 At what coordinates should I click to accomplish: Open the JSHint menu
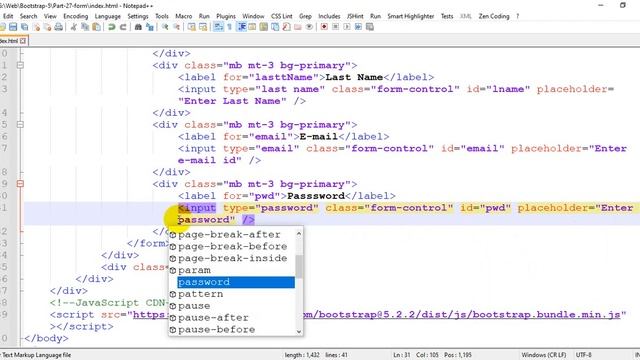(355, 16)
